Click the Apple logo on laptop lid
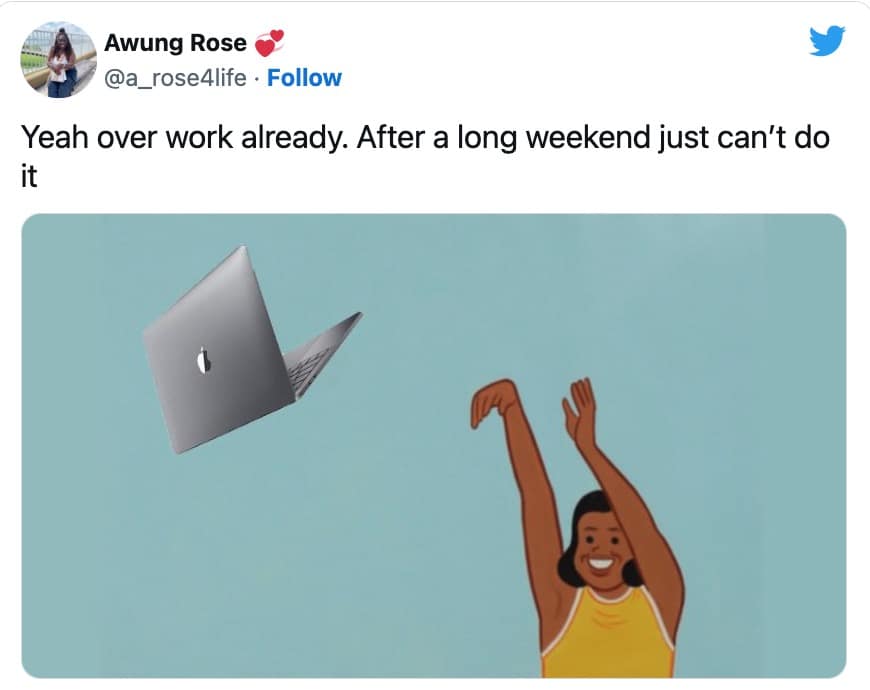The width and height of the screenshot is (870, 690). 204,360
